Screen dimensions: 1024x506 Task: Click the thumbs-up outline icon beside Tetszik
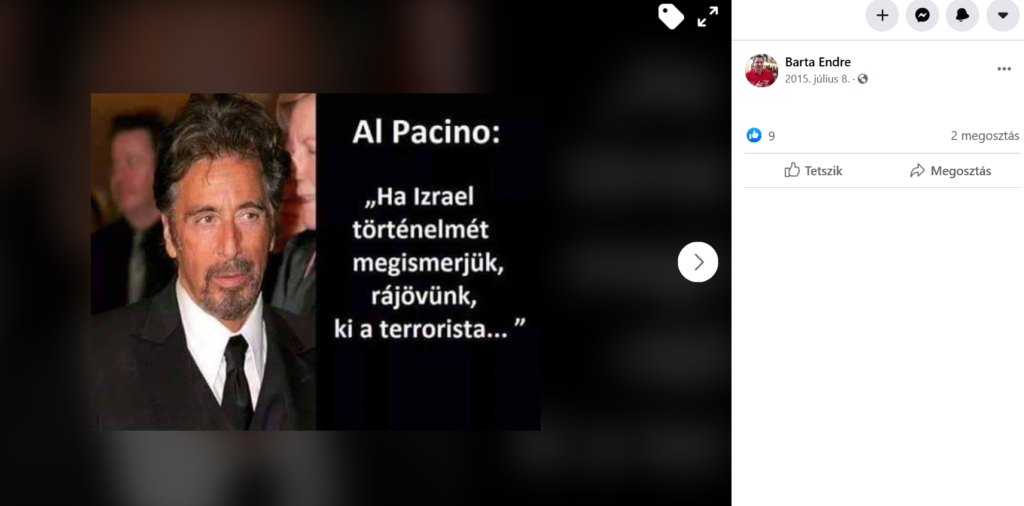coord(792,170)
